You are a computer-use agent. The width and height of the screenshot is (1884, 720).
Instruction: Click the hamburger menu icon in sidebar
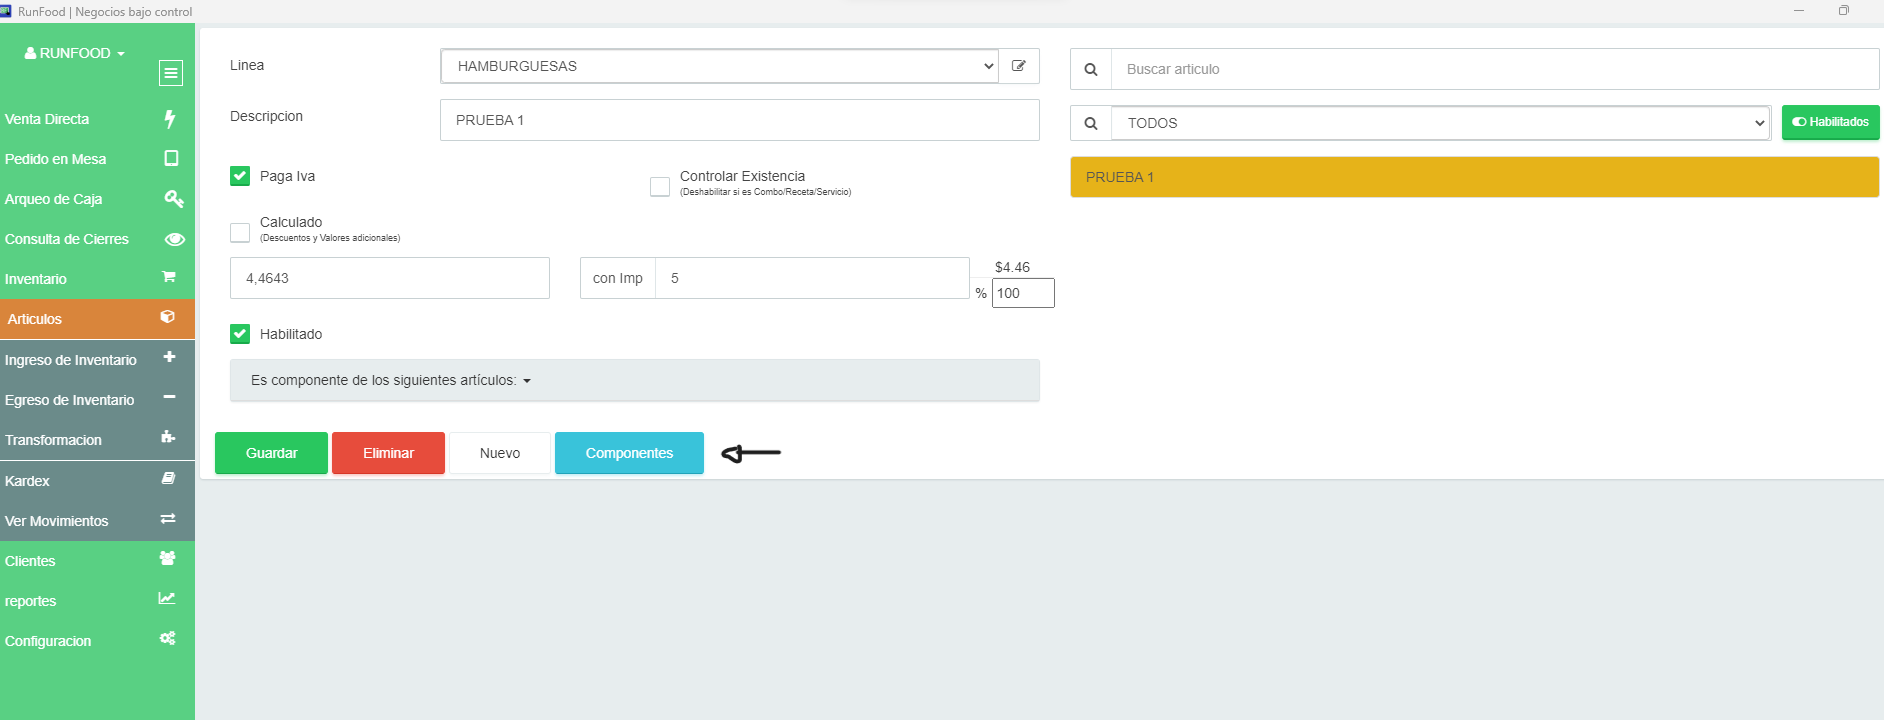tap(171, 73)
